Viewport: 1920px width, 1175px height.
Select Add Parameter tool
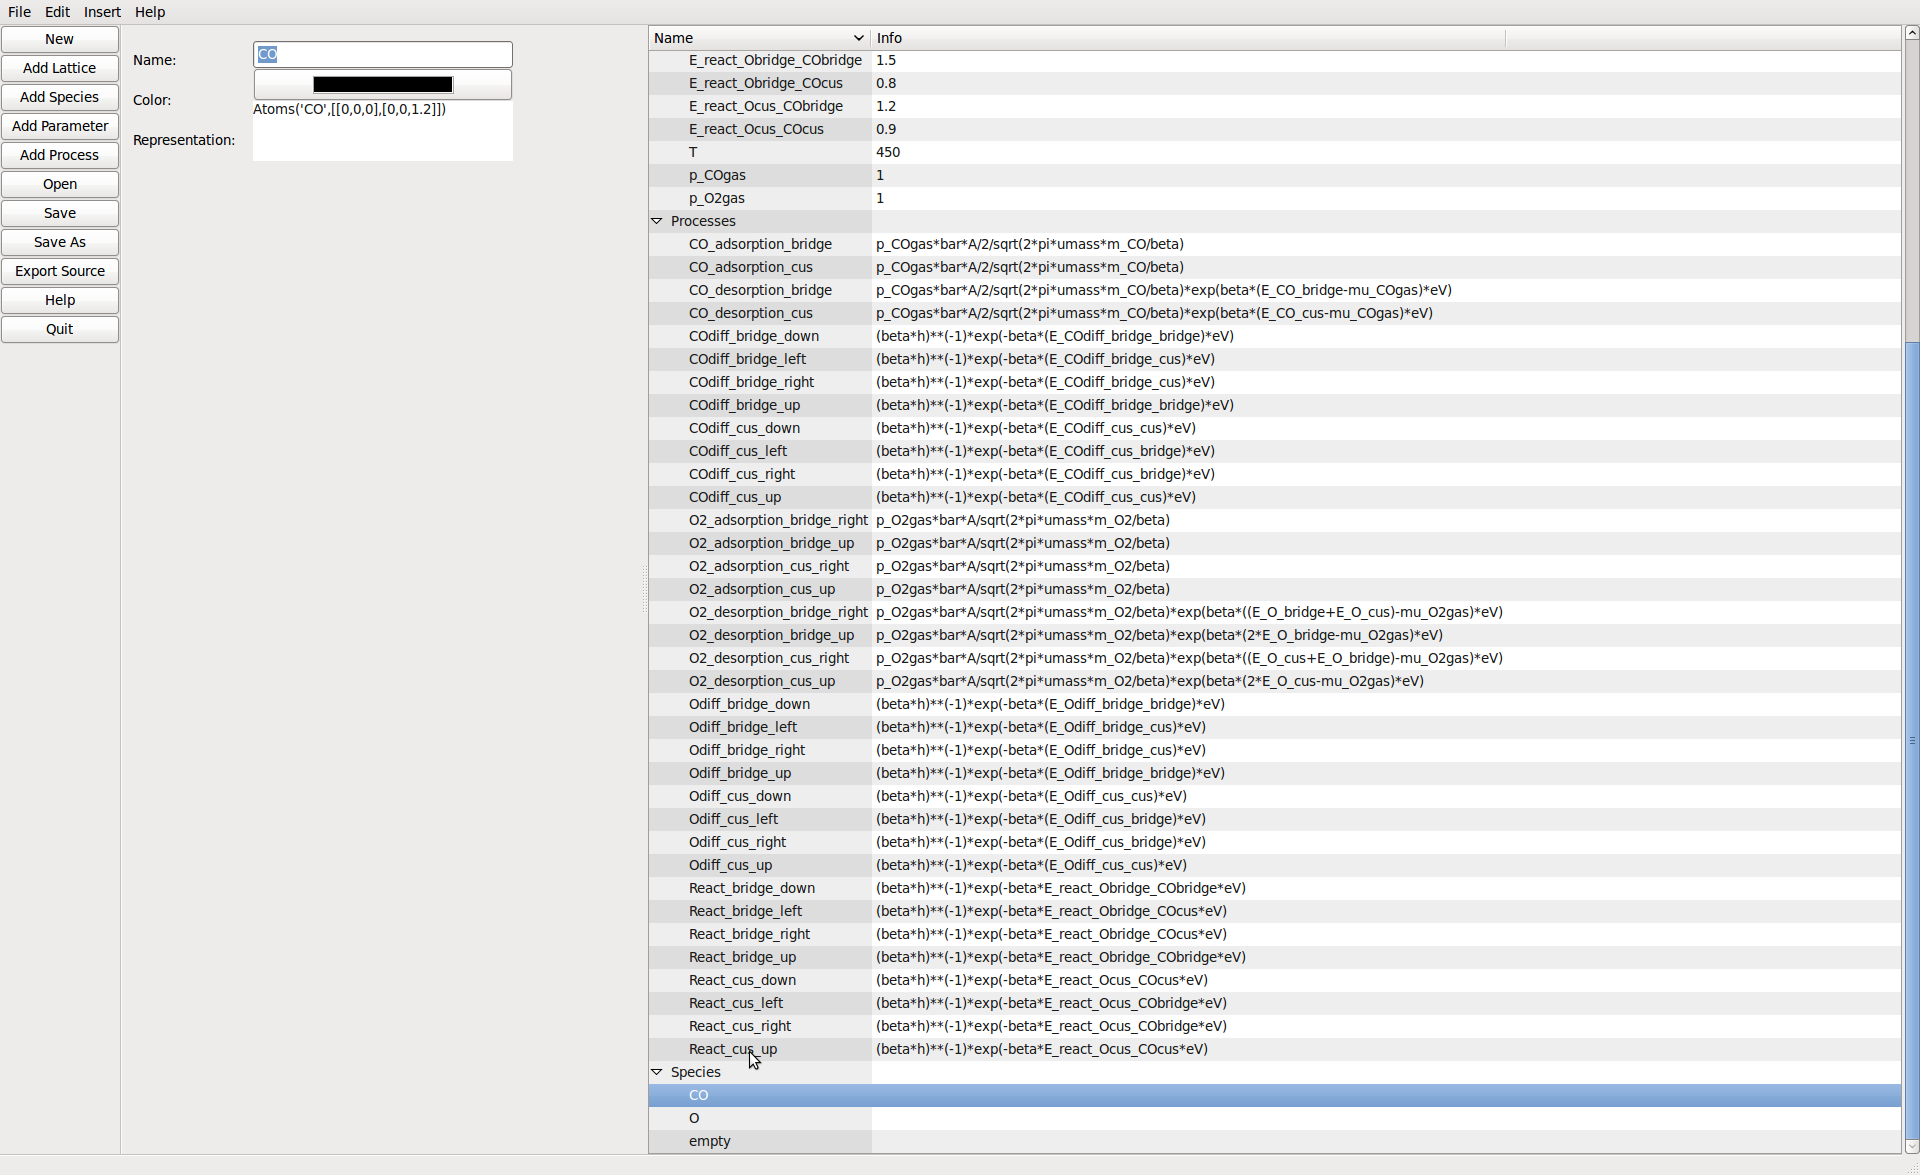[58, 125]
